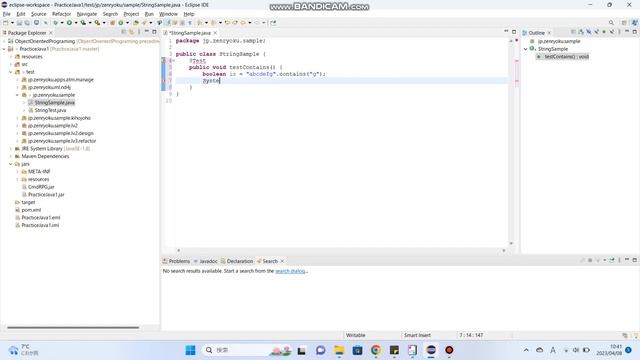Switch to the Declaration tab
The height and width of the screenshot is (360, 640).
237,261
